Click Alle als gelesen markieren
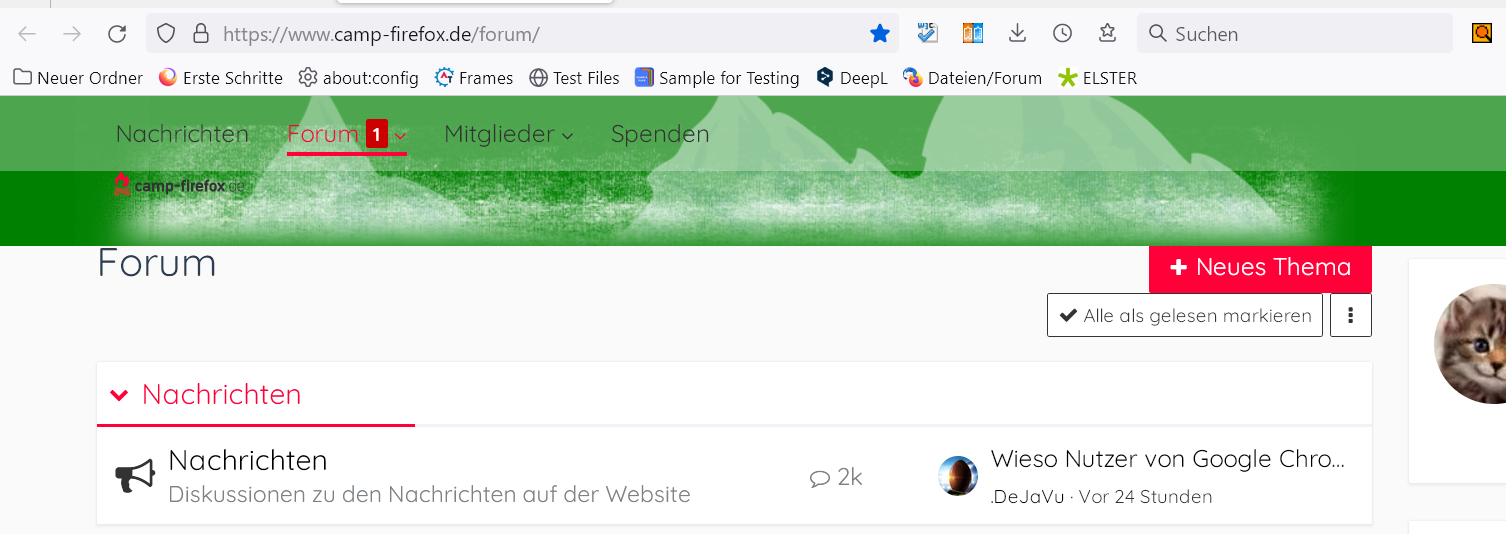 (x=1185, y=315)
